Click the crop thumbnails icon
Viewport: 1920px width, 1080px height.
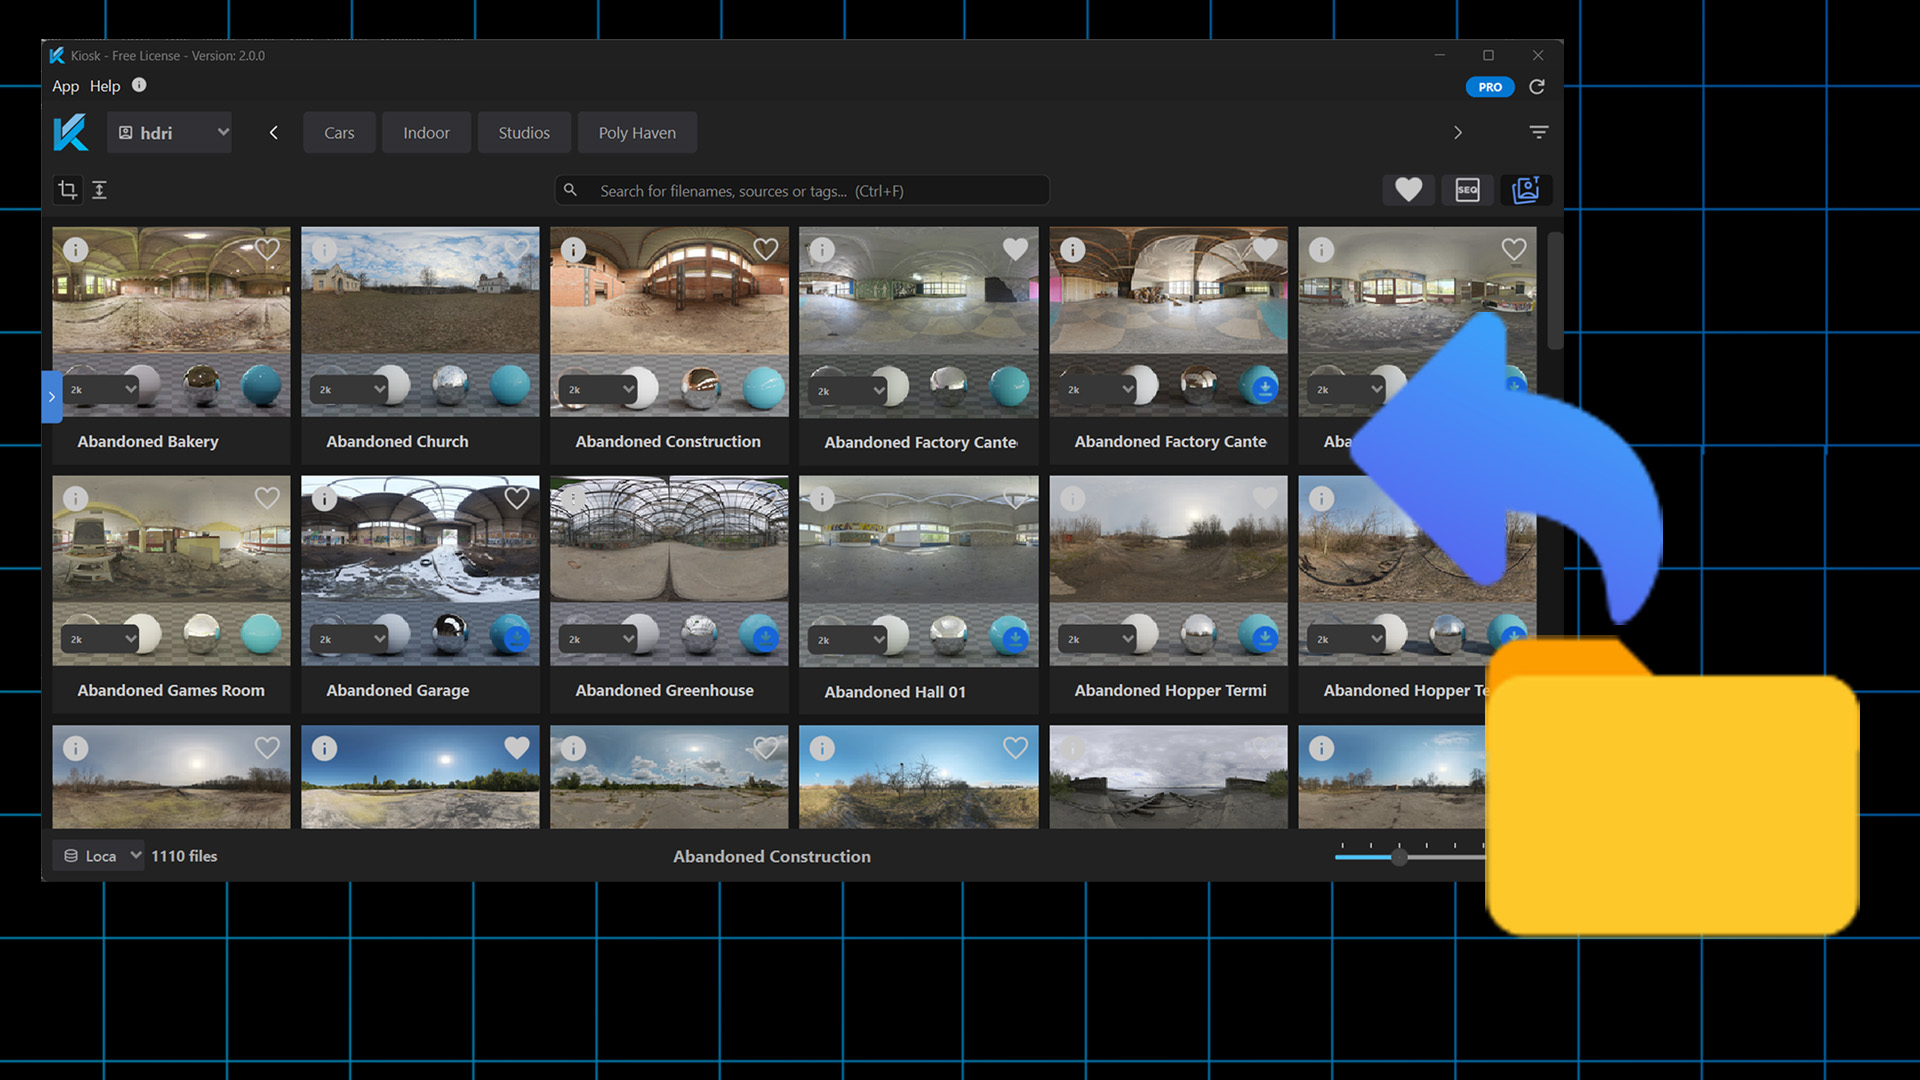pos(67,190)
